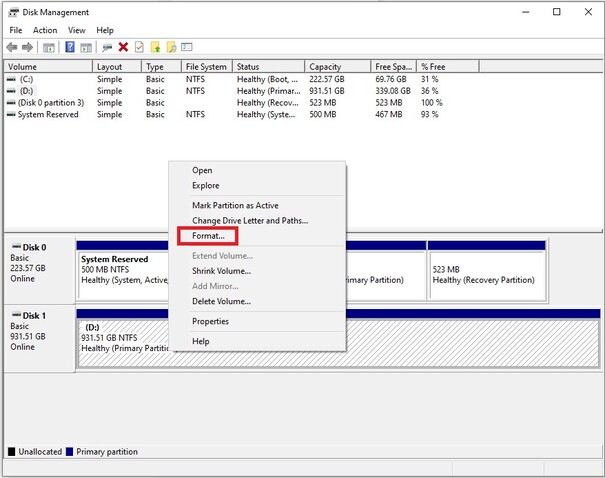Click the blue Help toolbar icon
The width and height of the screenshot is (605, 478).
(x=70, y=47)
